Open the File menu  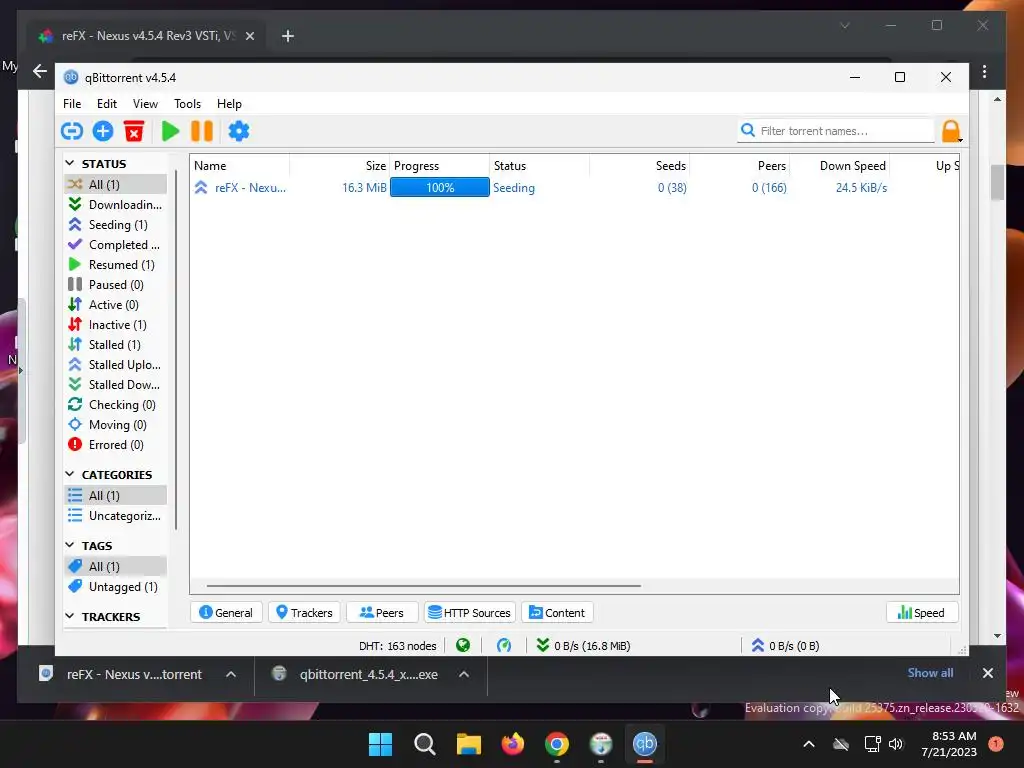point(72,104)
